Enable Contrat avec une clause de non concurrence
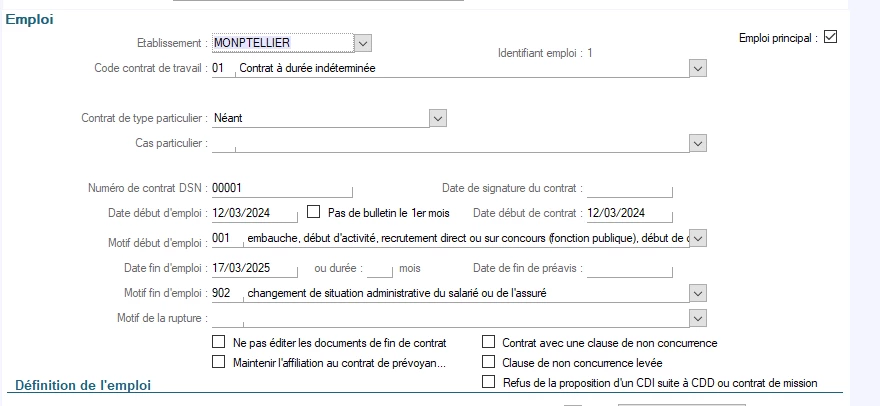The width and height of the screenshot is (880, 406). point(489,342)
